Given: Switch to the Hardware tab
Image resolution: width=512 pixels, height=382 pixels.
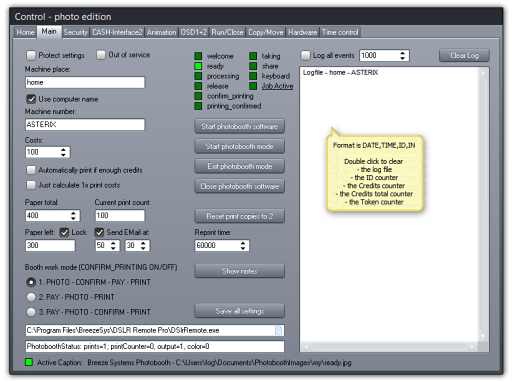Looking at the screenshot, I should (x=302, y=32).
